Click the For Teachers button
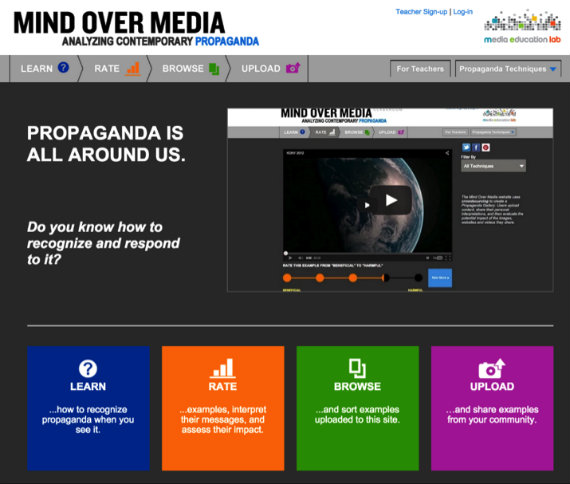 (x=420, y=69)
